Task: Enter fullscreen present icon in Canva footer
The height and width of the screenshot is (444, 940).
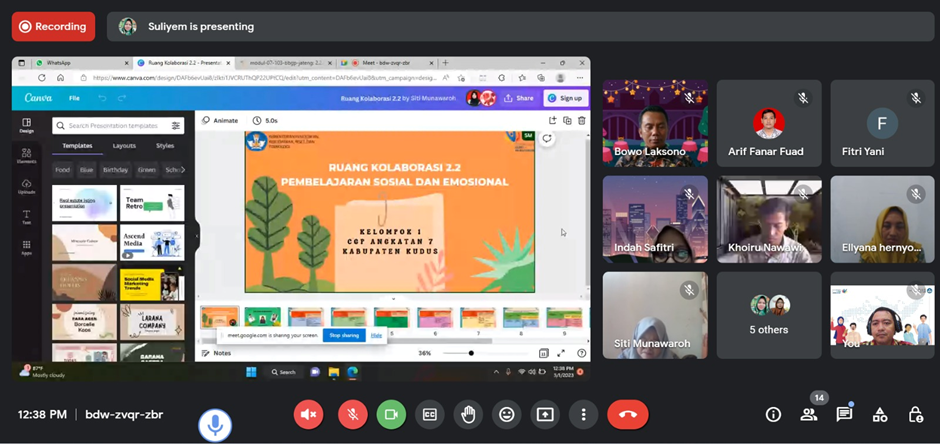Action: (561, 353)
